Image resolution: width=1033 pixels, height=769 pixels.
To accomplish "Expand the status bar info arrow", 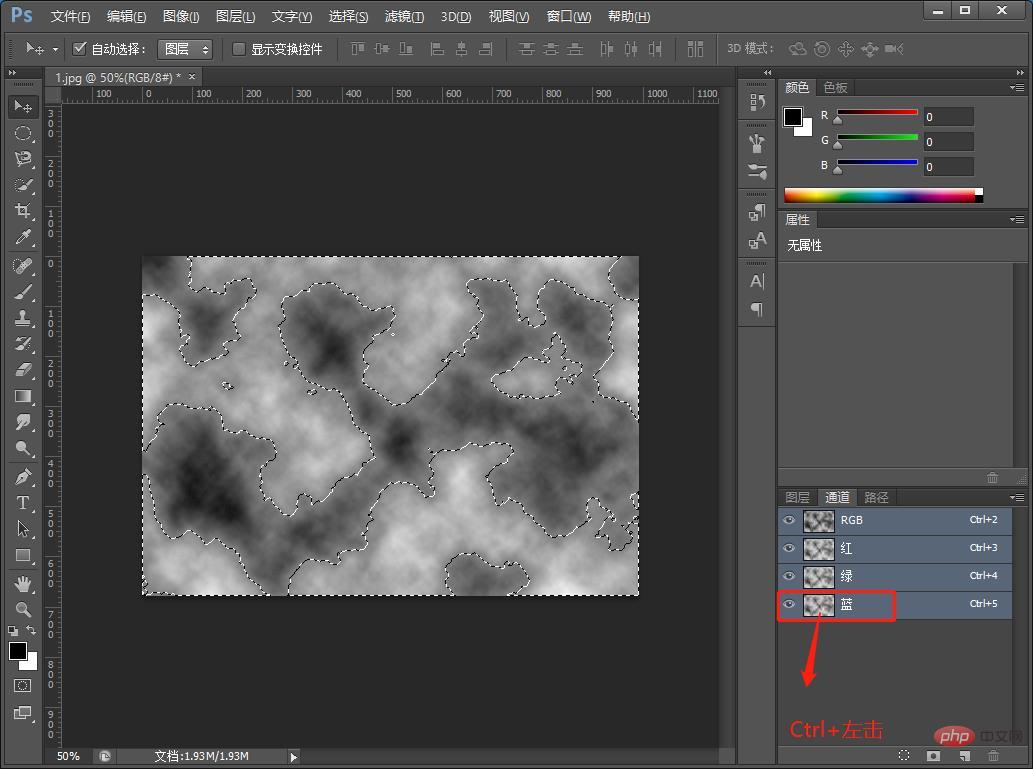I will (x=294, y=757).
